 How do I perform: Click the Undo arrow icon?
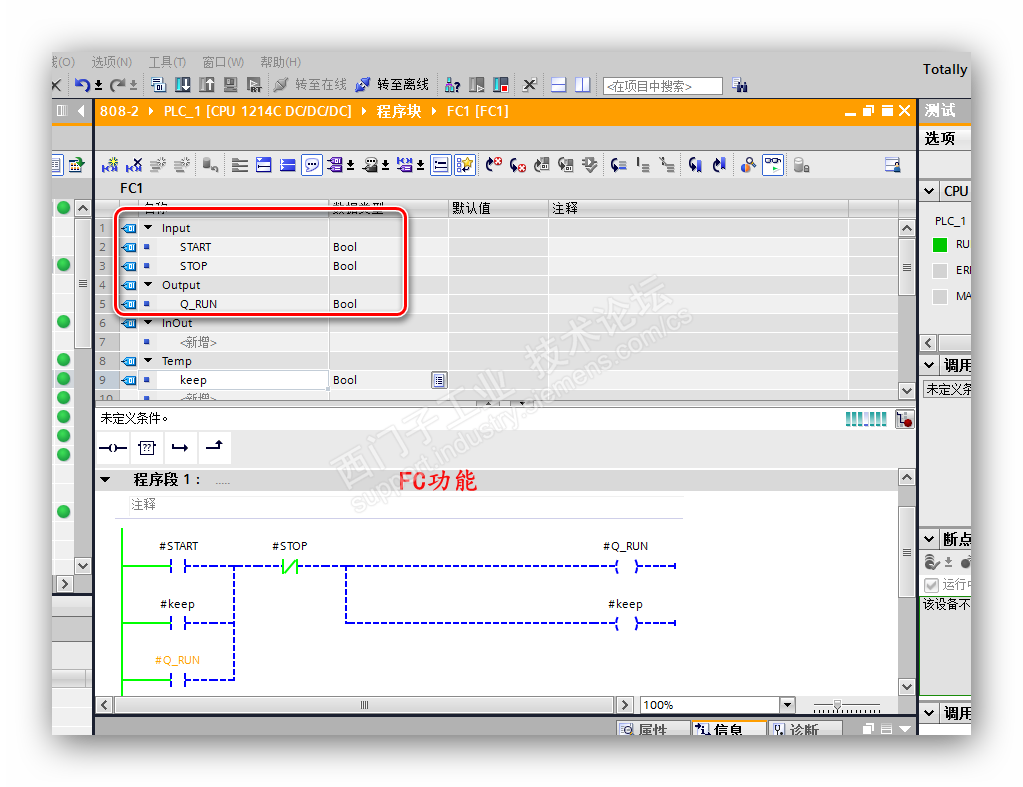(82, 85)
